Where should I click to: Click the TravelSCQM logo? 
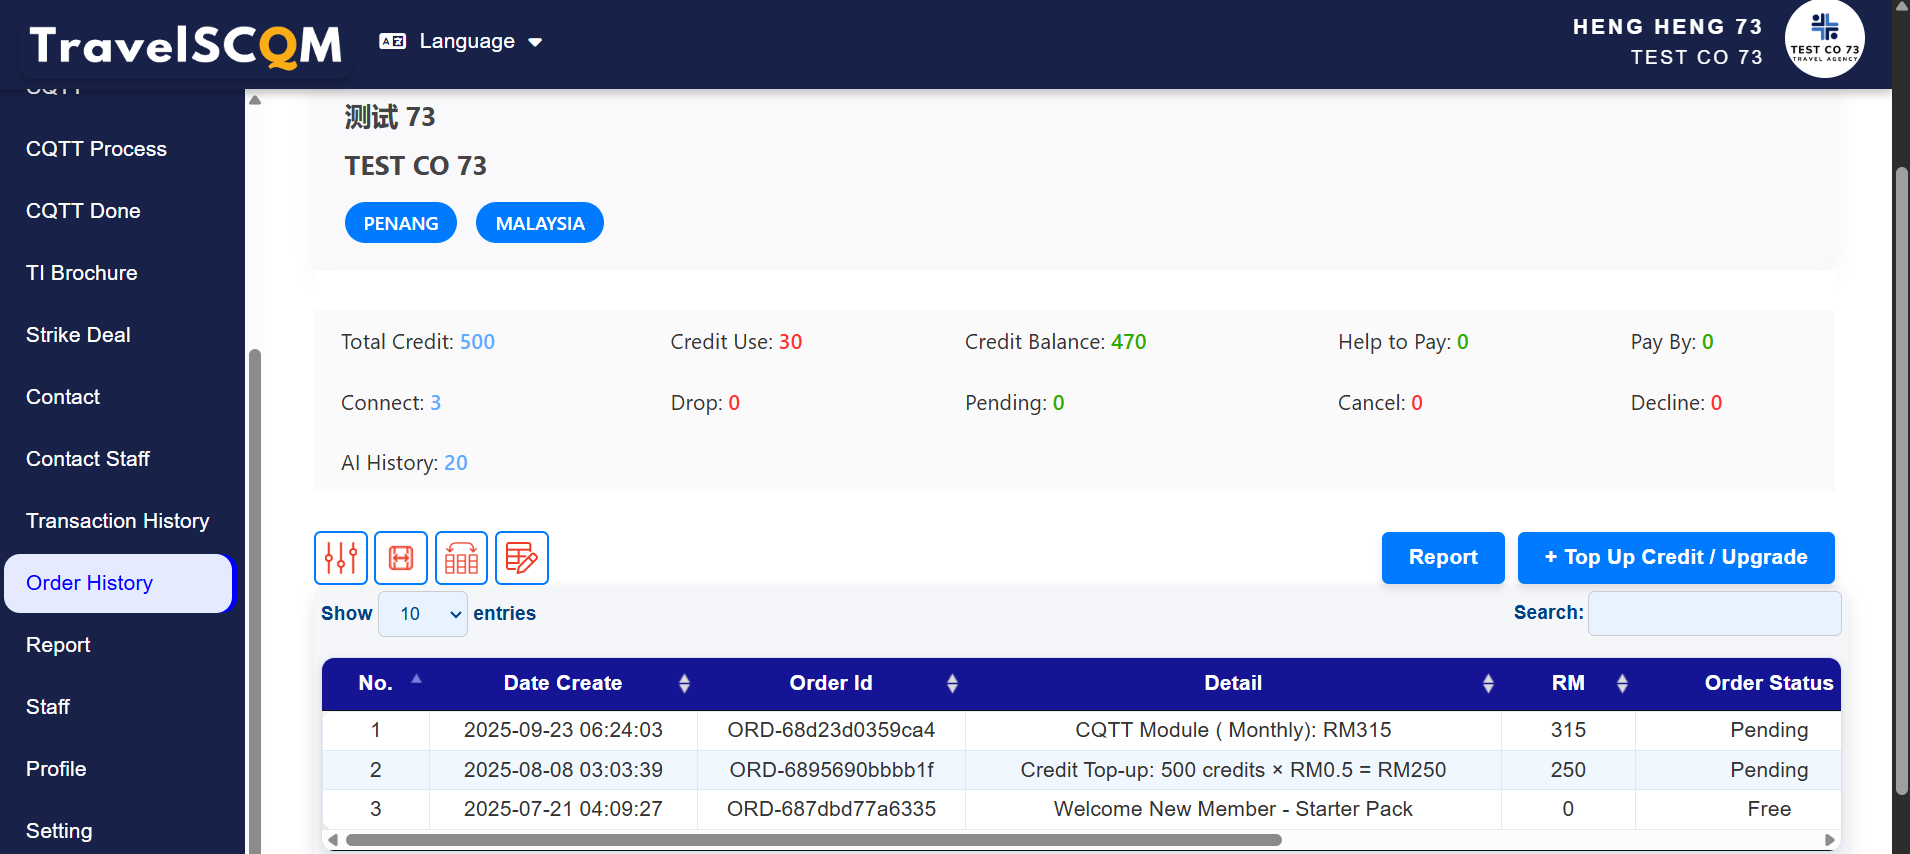[186, 45]
